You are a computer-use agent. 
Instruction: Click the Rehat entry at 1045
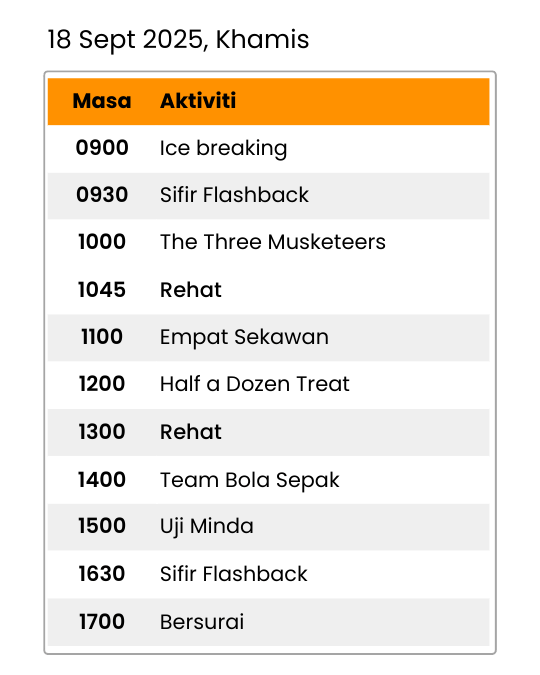[191, 290]
